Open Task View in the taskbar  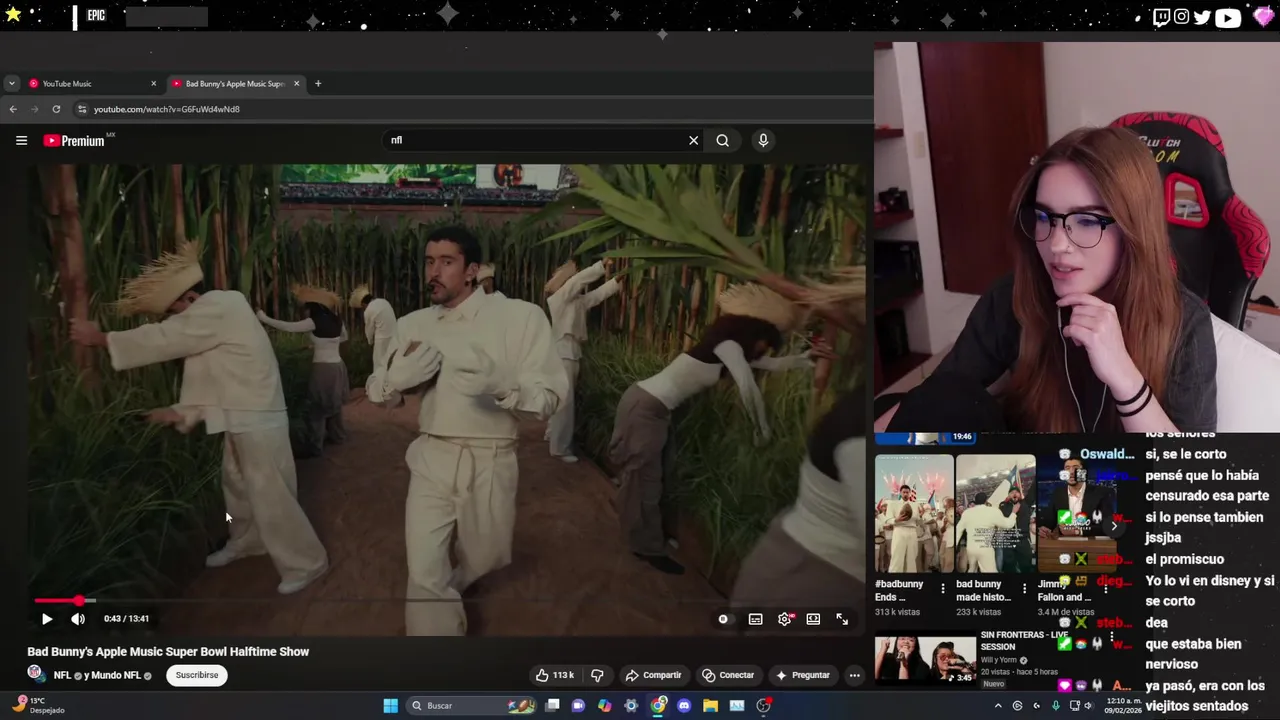click(552, 706)
